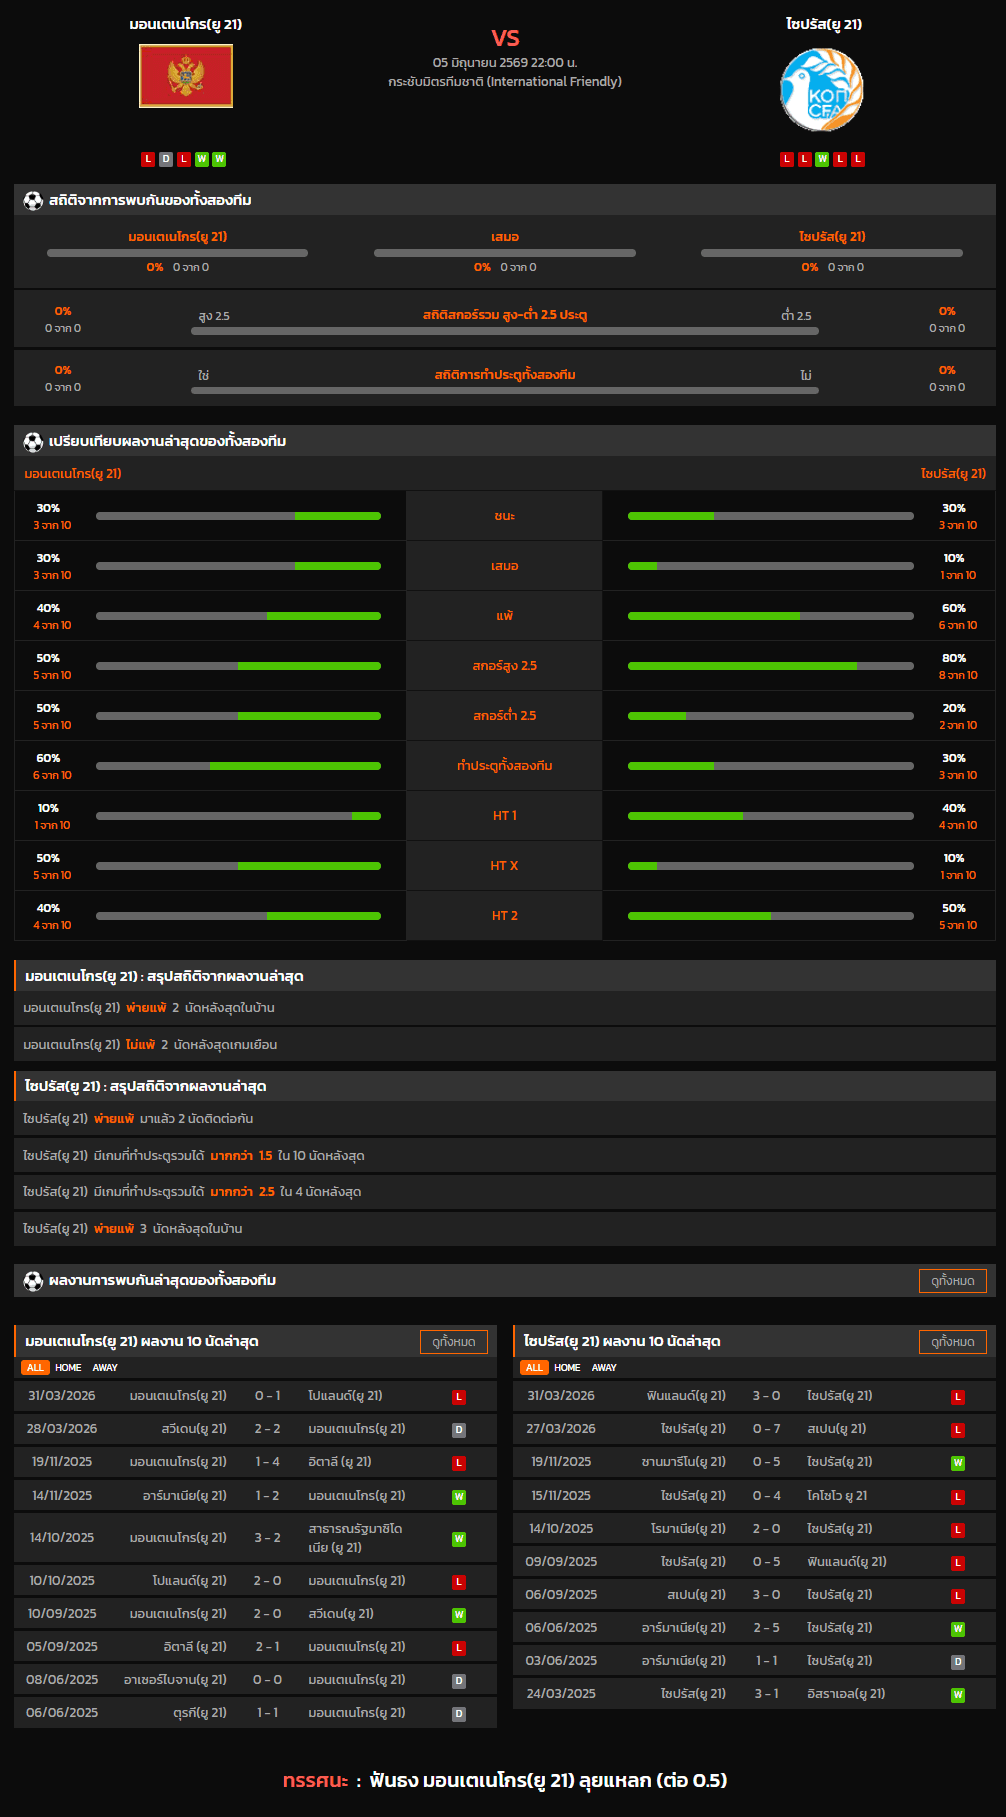Click the HT X comparison row label
1006x1817 pixels.
coord(505,866)
